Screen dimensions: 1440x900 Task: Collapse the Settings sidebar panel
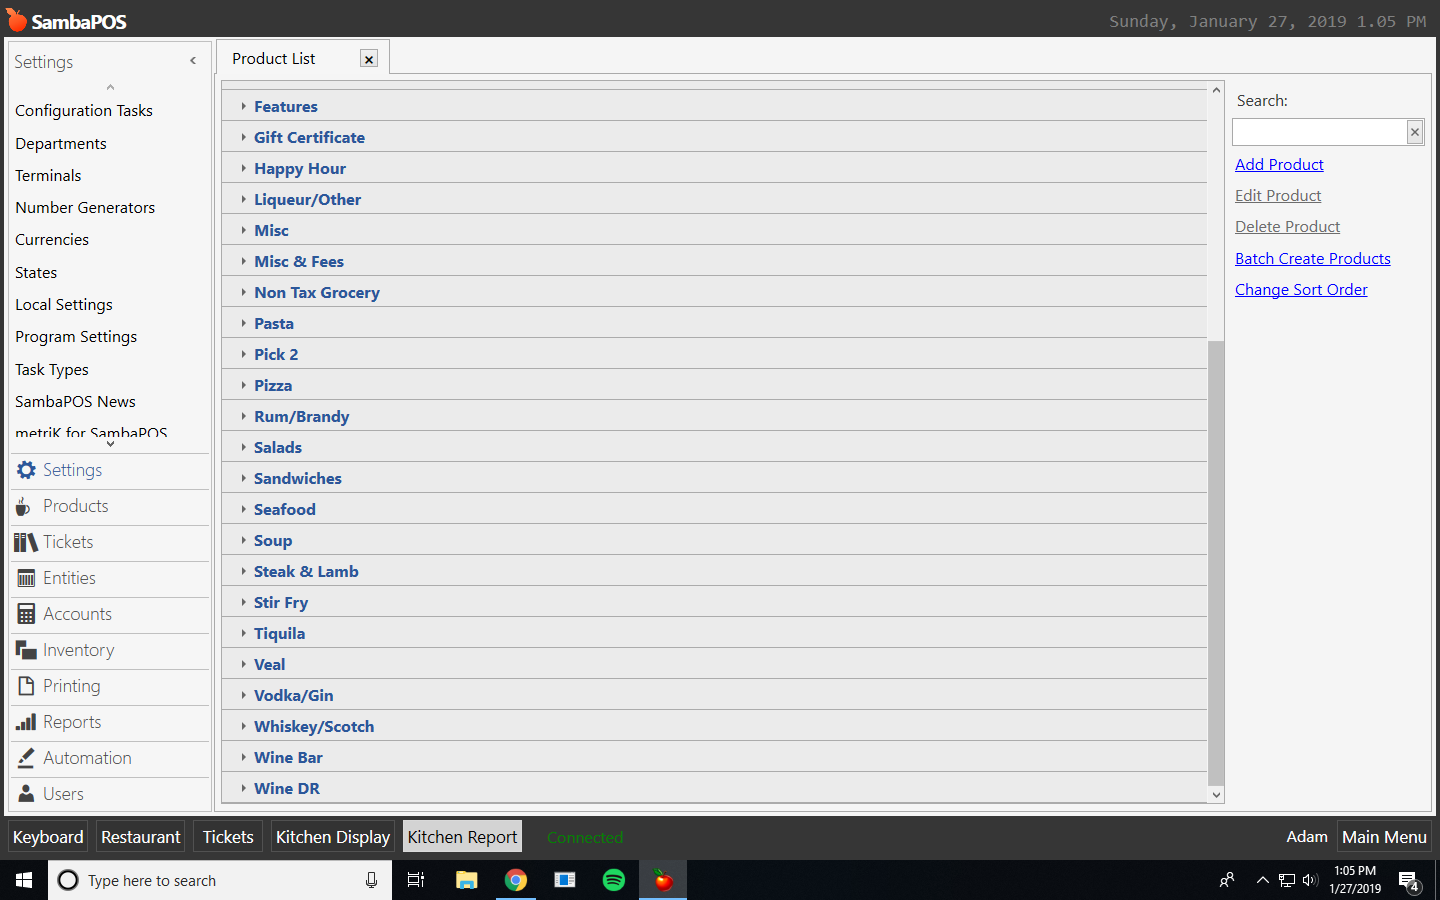[x=193, y=61]
